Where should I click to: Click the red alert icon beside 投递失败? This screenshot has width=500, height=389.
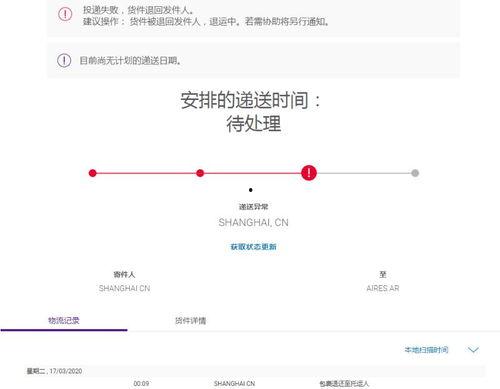click(x=65, y=14)
